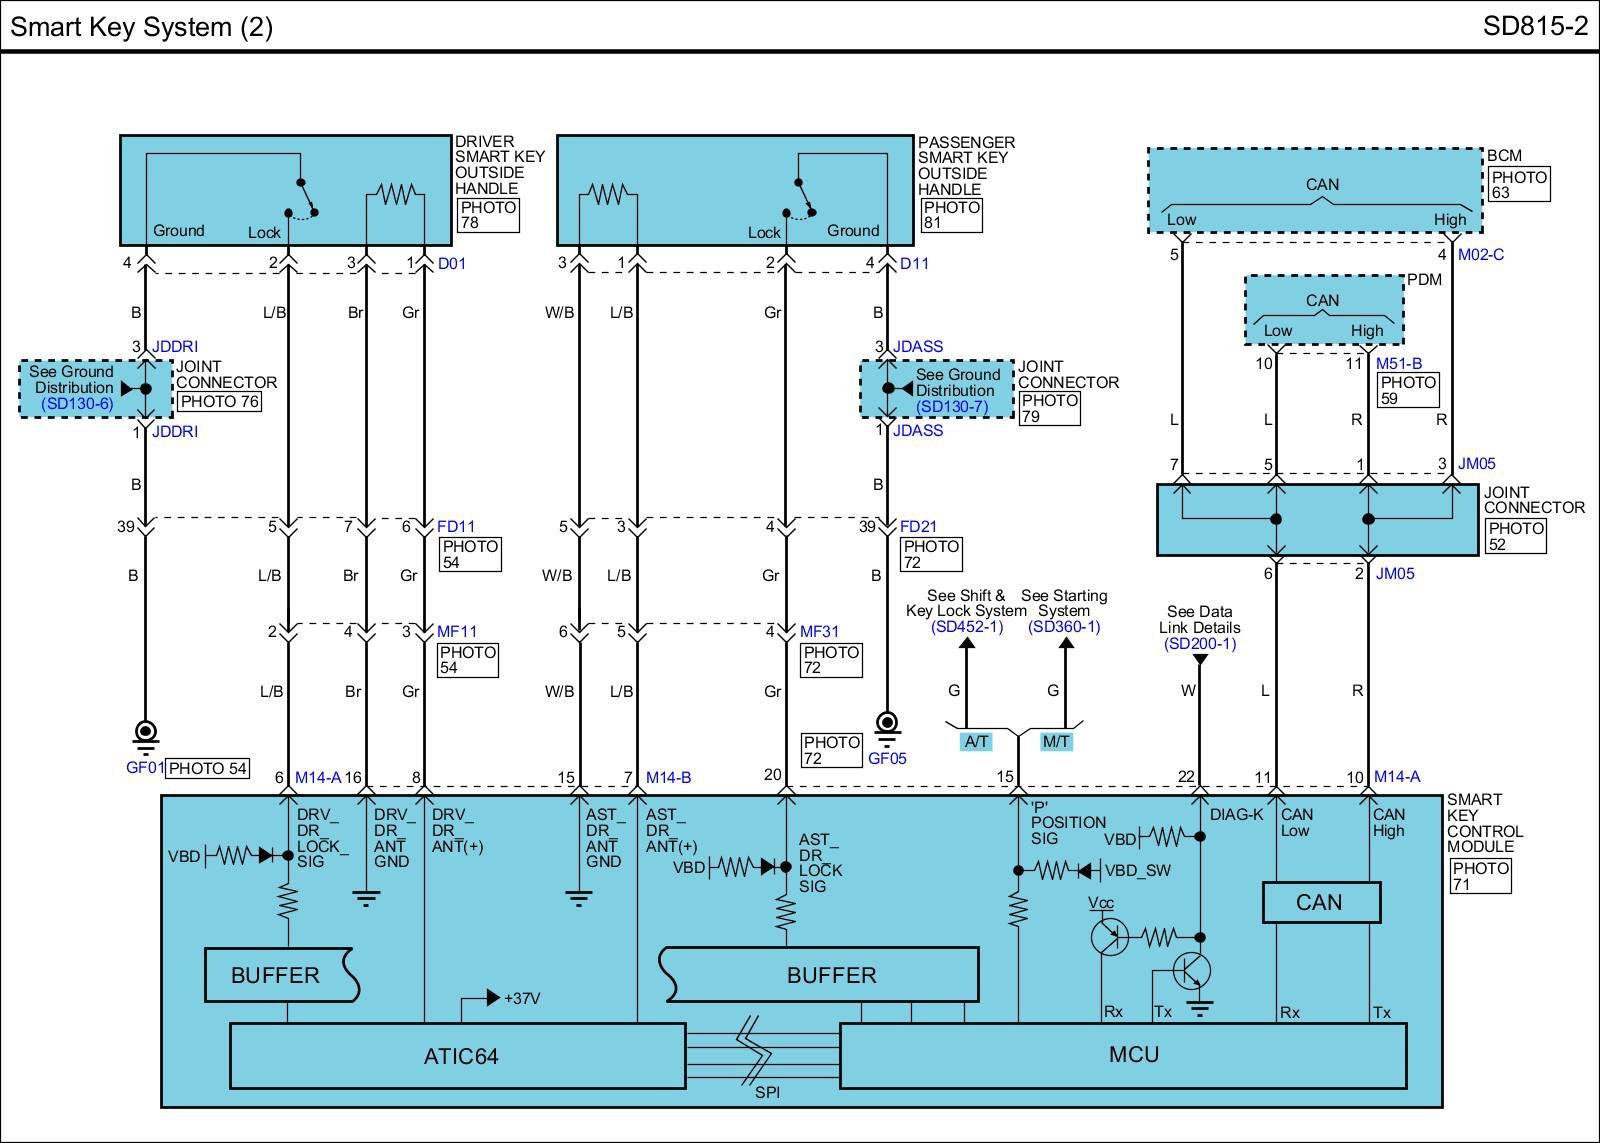This screenshot has width=1600, height=1143.
Task: Click the passenger handle lock switch symbol
Action: pyautogui.click(x=799, y=198)
